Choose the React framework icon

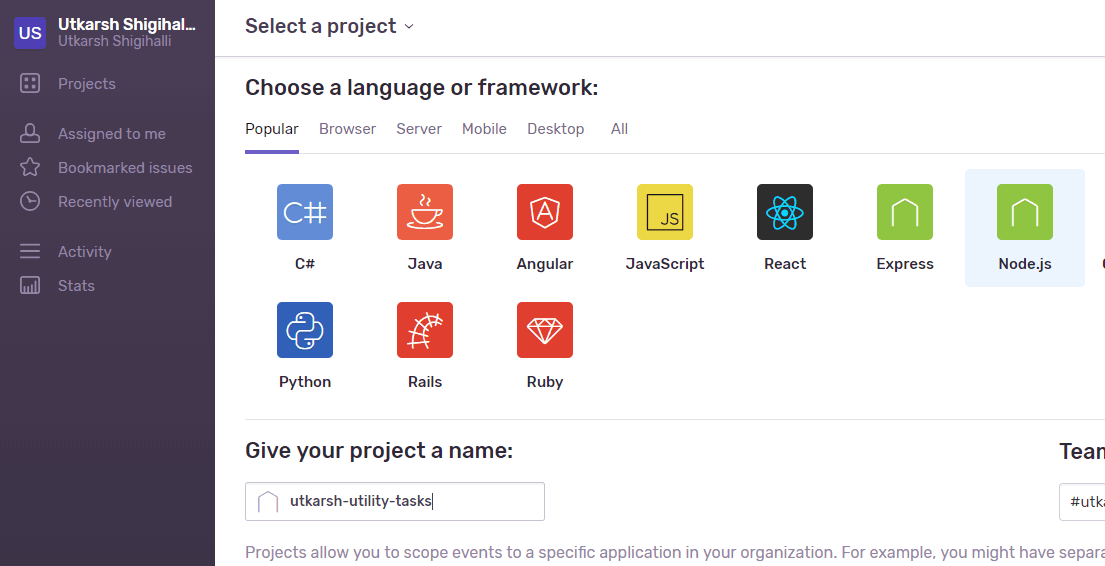[x=784, y=212]
